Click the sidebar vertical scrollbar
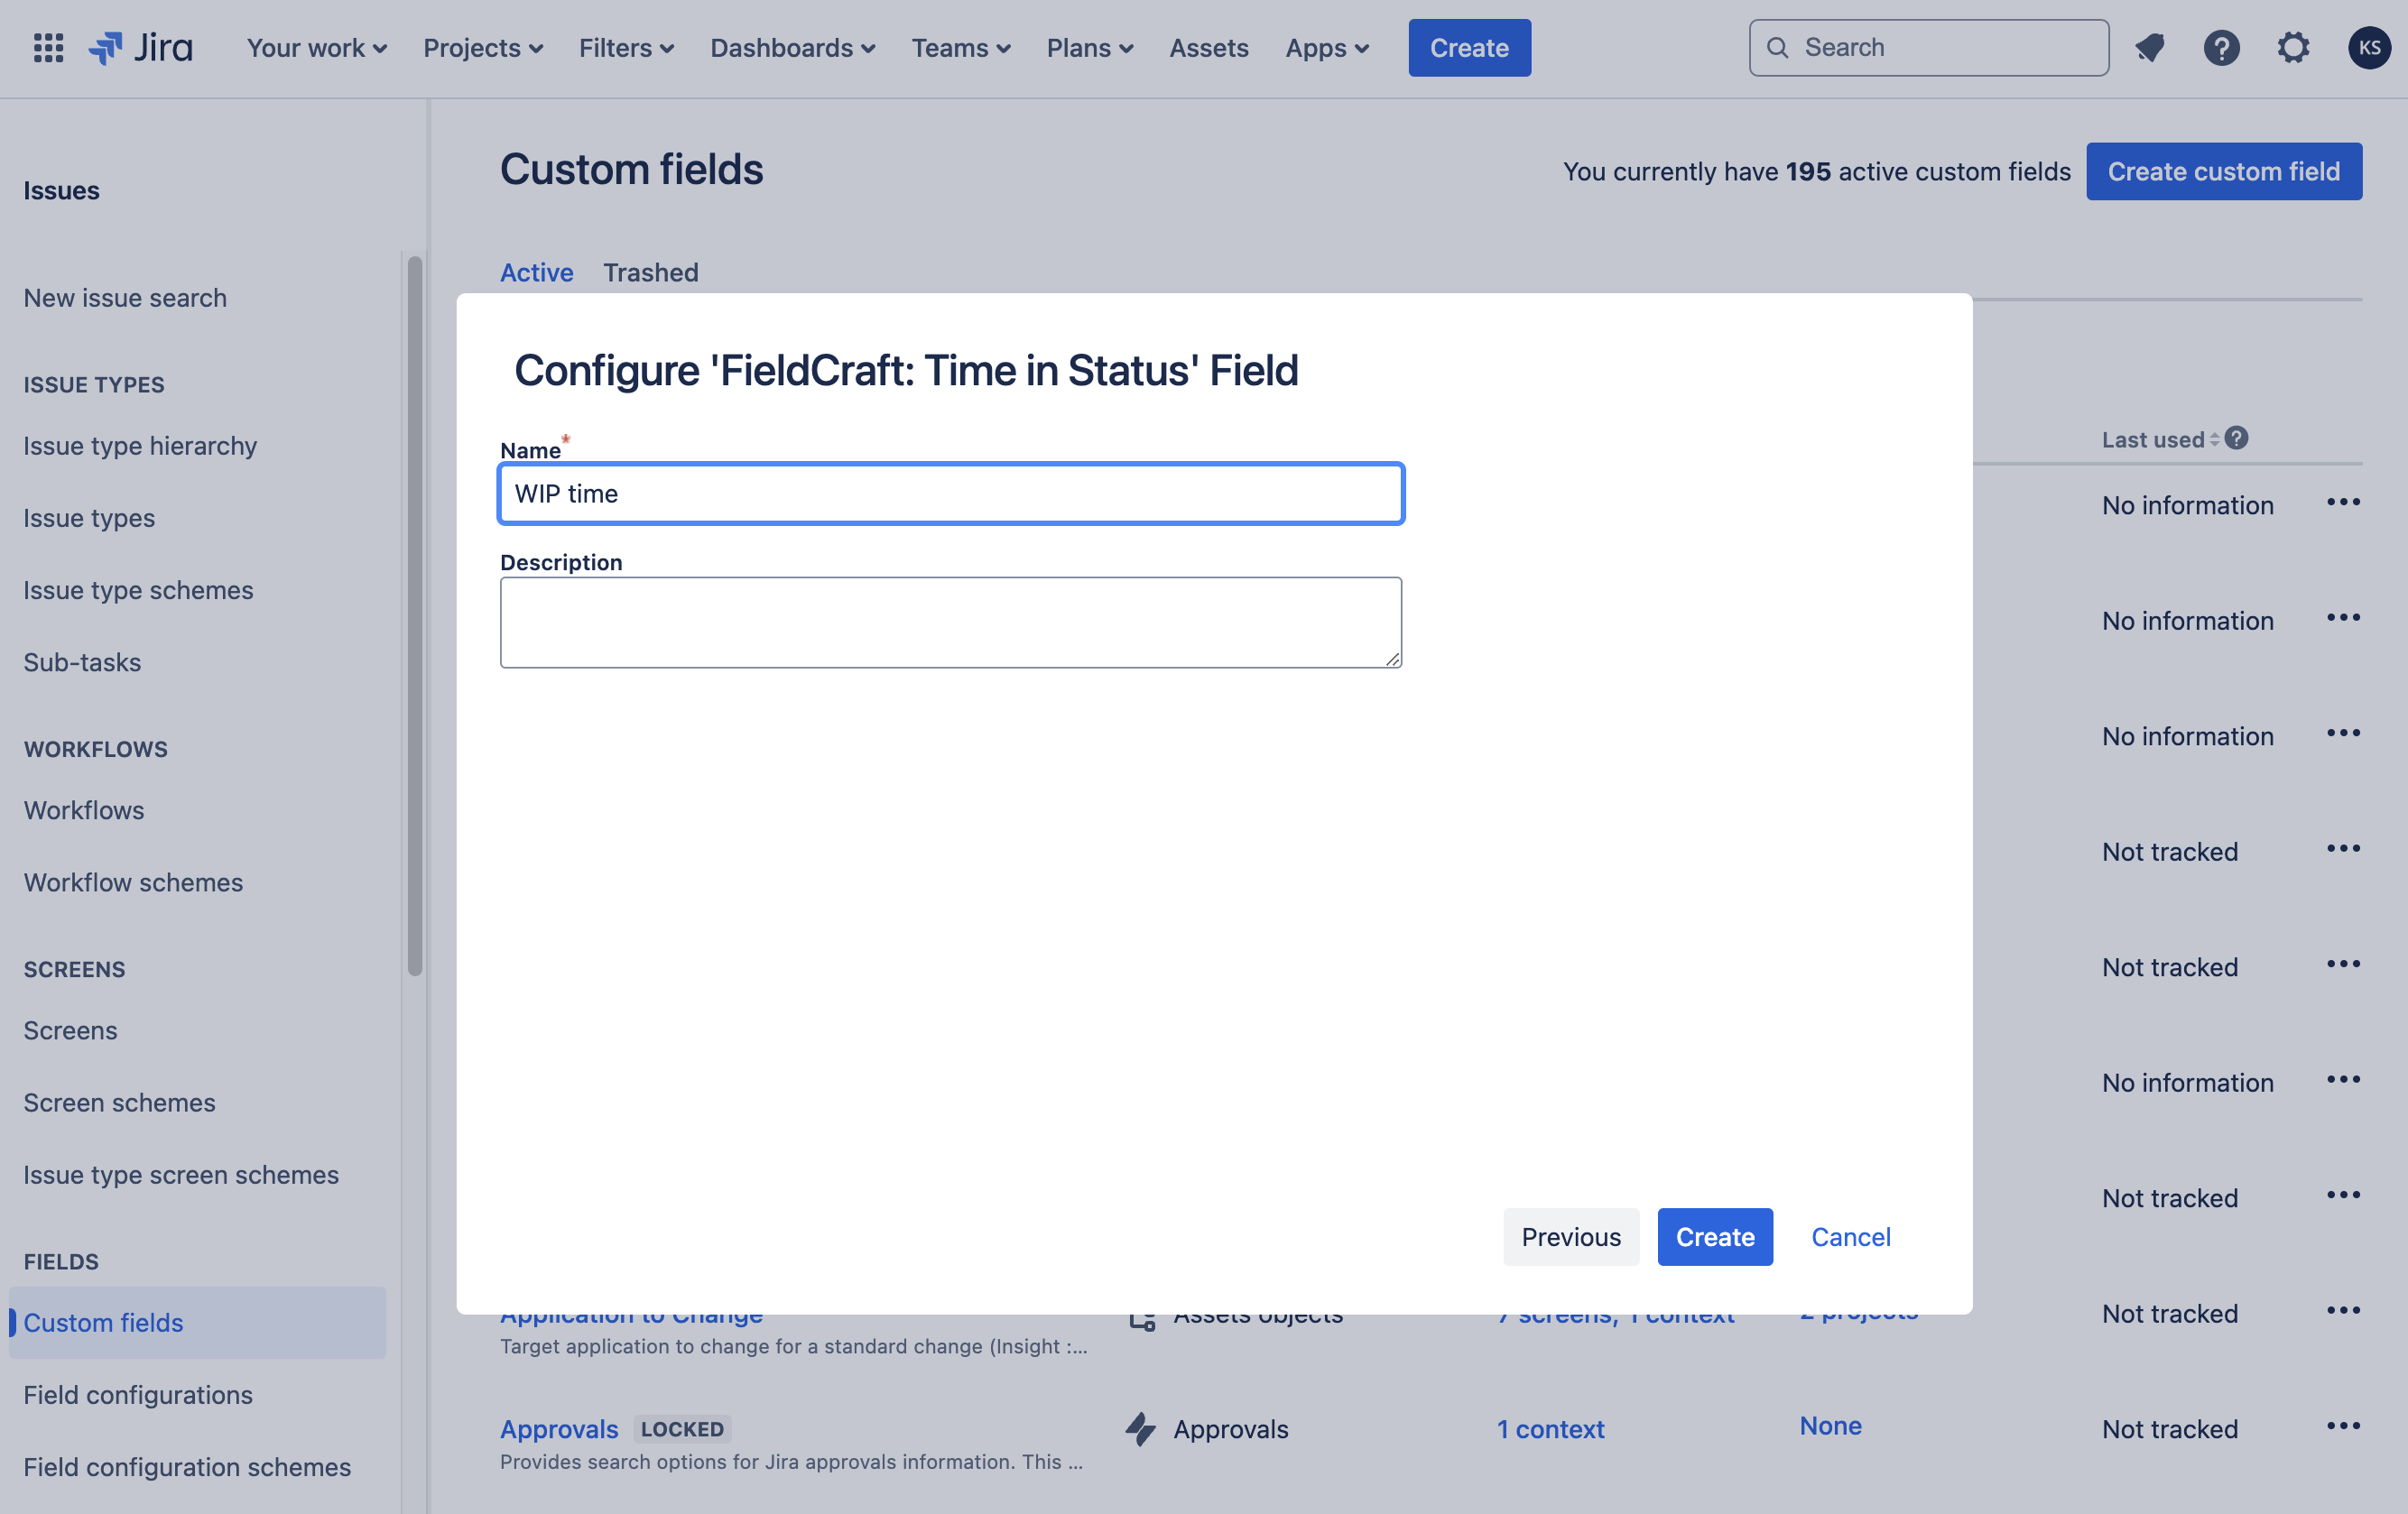 point(414,614)
